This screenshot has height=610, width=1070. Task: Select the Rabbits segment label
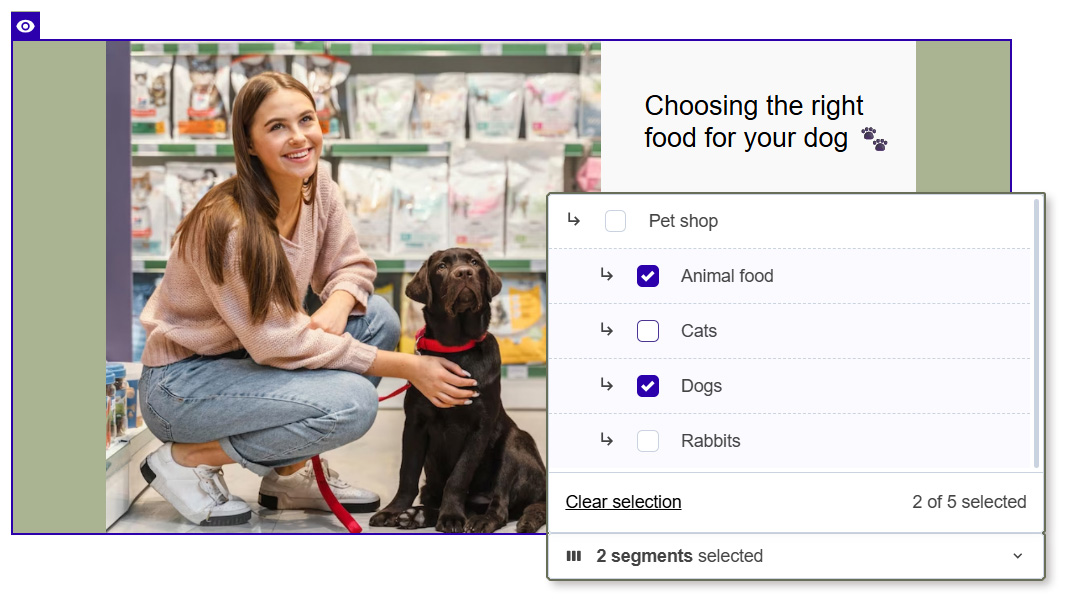tap(711, 441)
